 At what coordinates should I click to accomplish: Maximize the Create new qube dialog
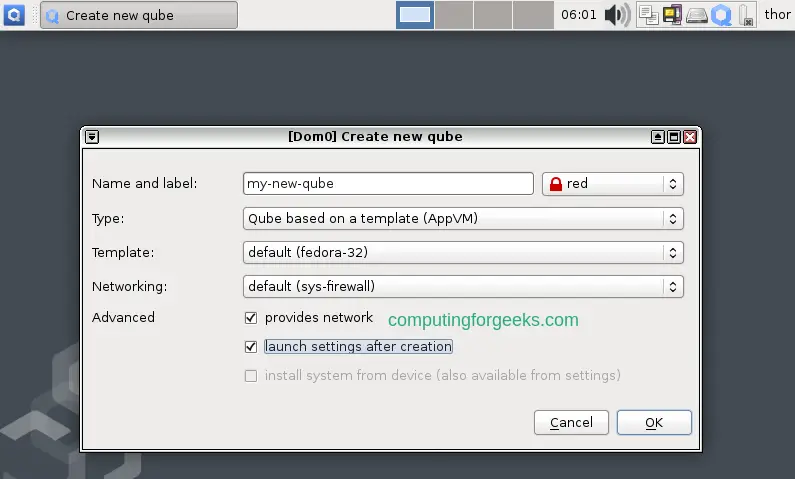click(674, 137)
